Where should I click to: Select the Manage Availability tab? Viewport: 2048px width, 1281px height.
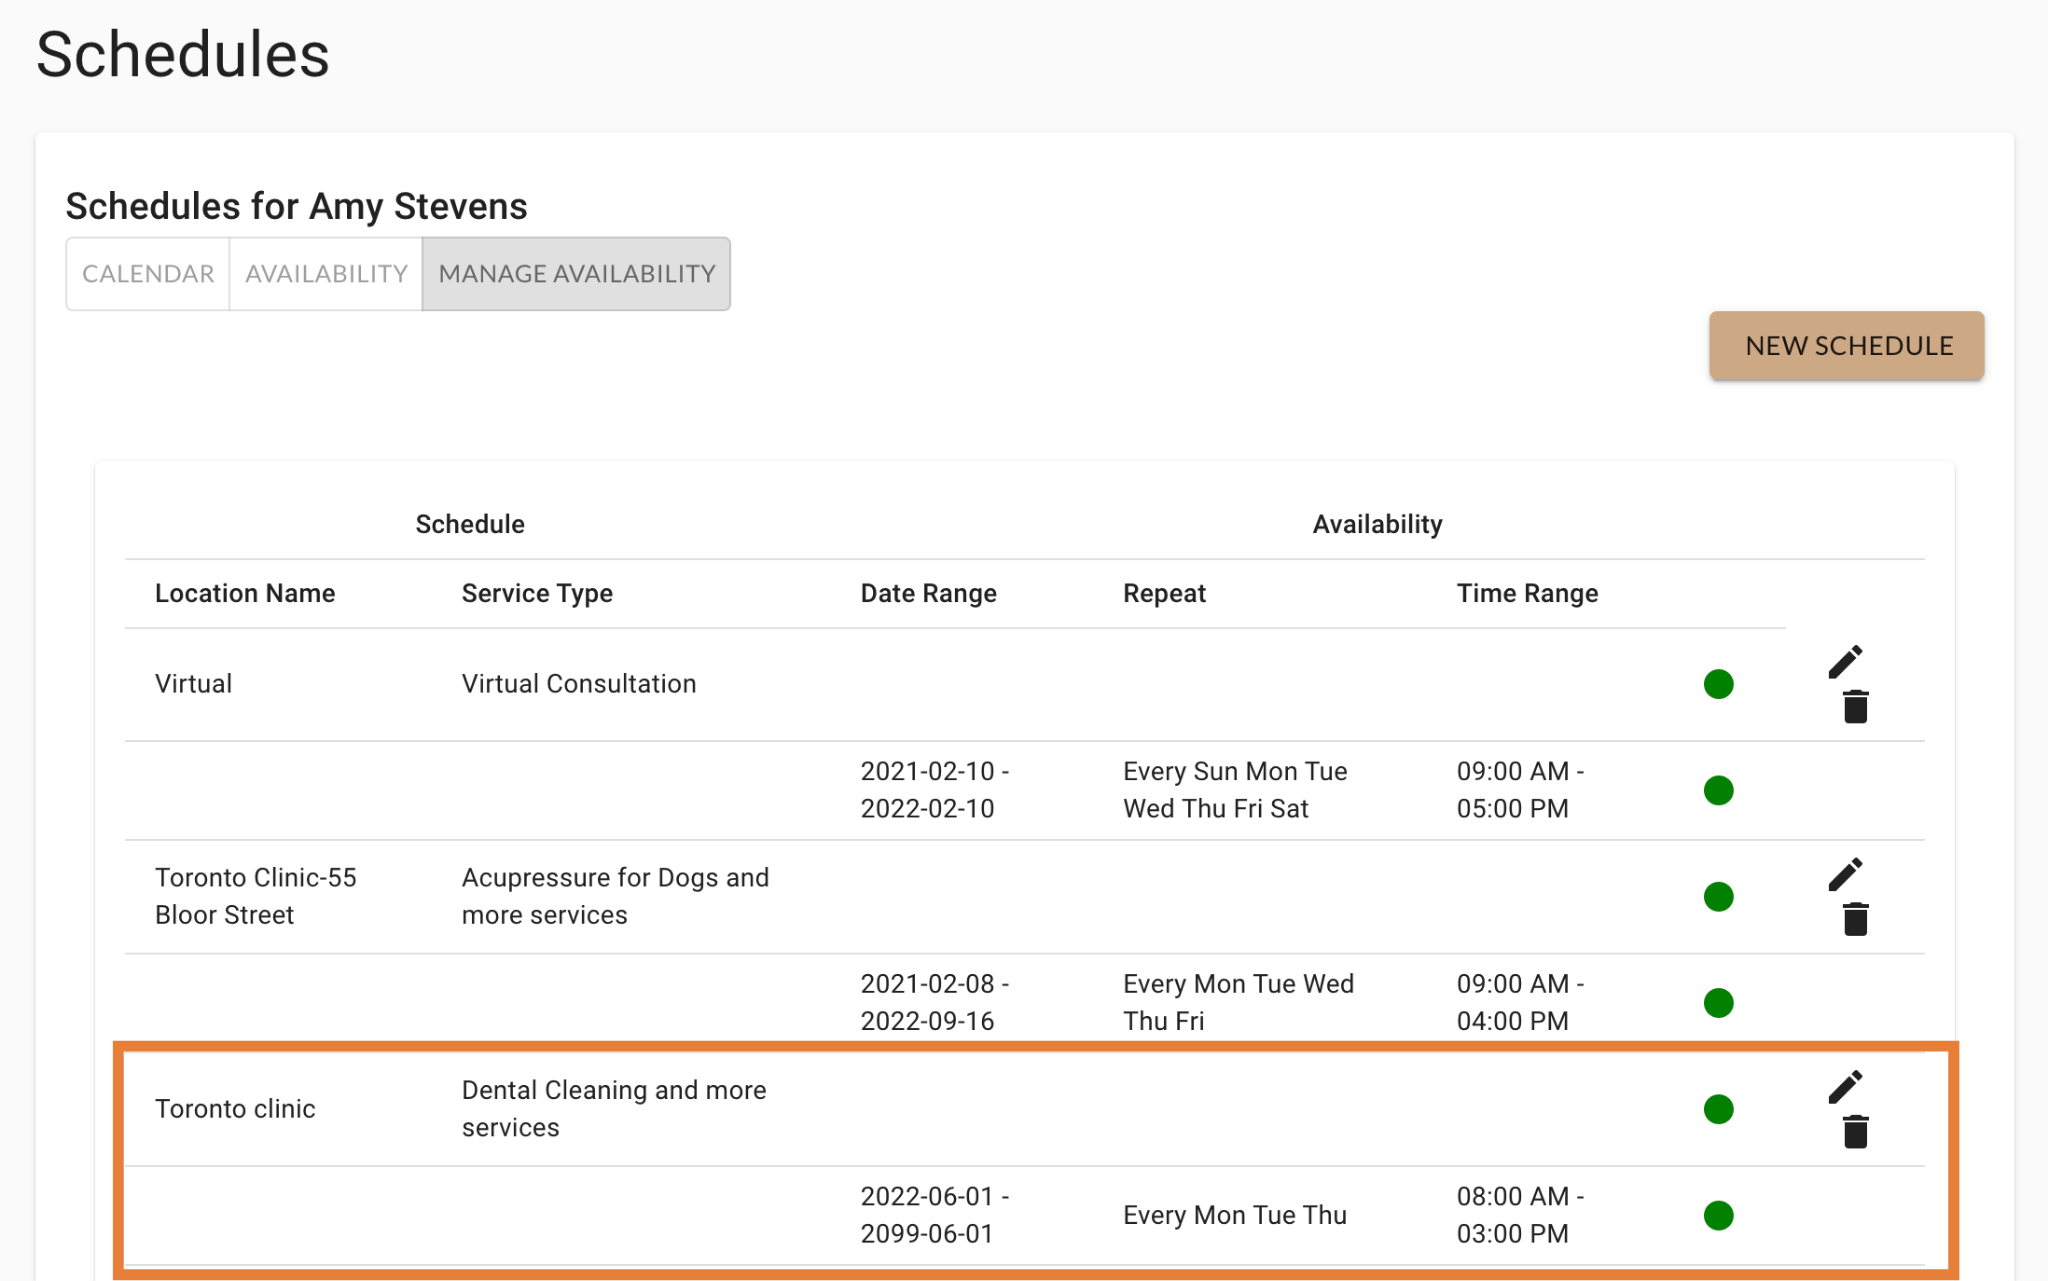coord(576,274)
